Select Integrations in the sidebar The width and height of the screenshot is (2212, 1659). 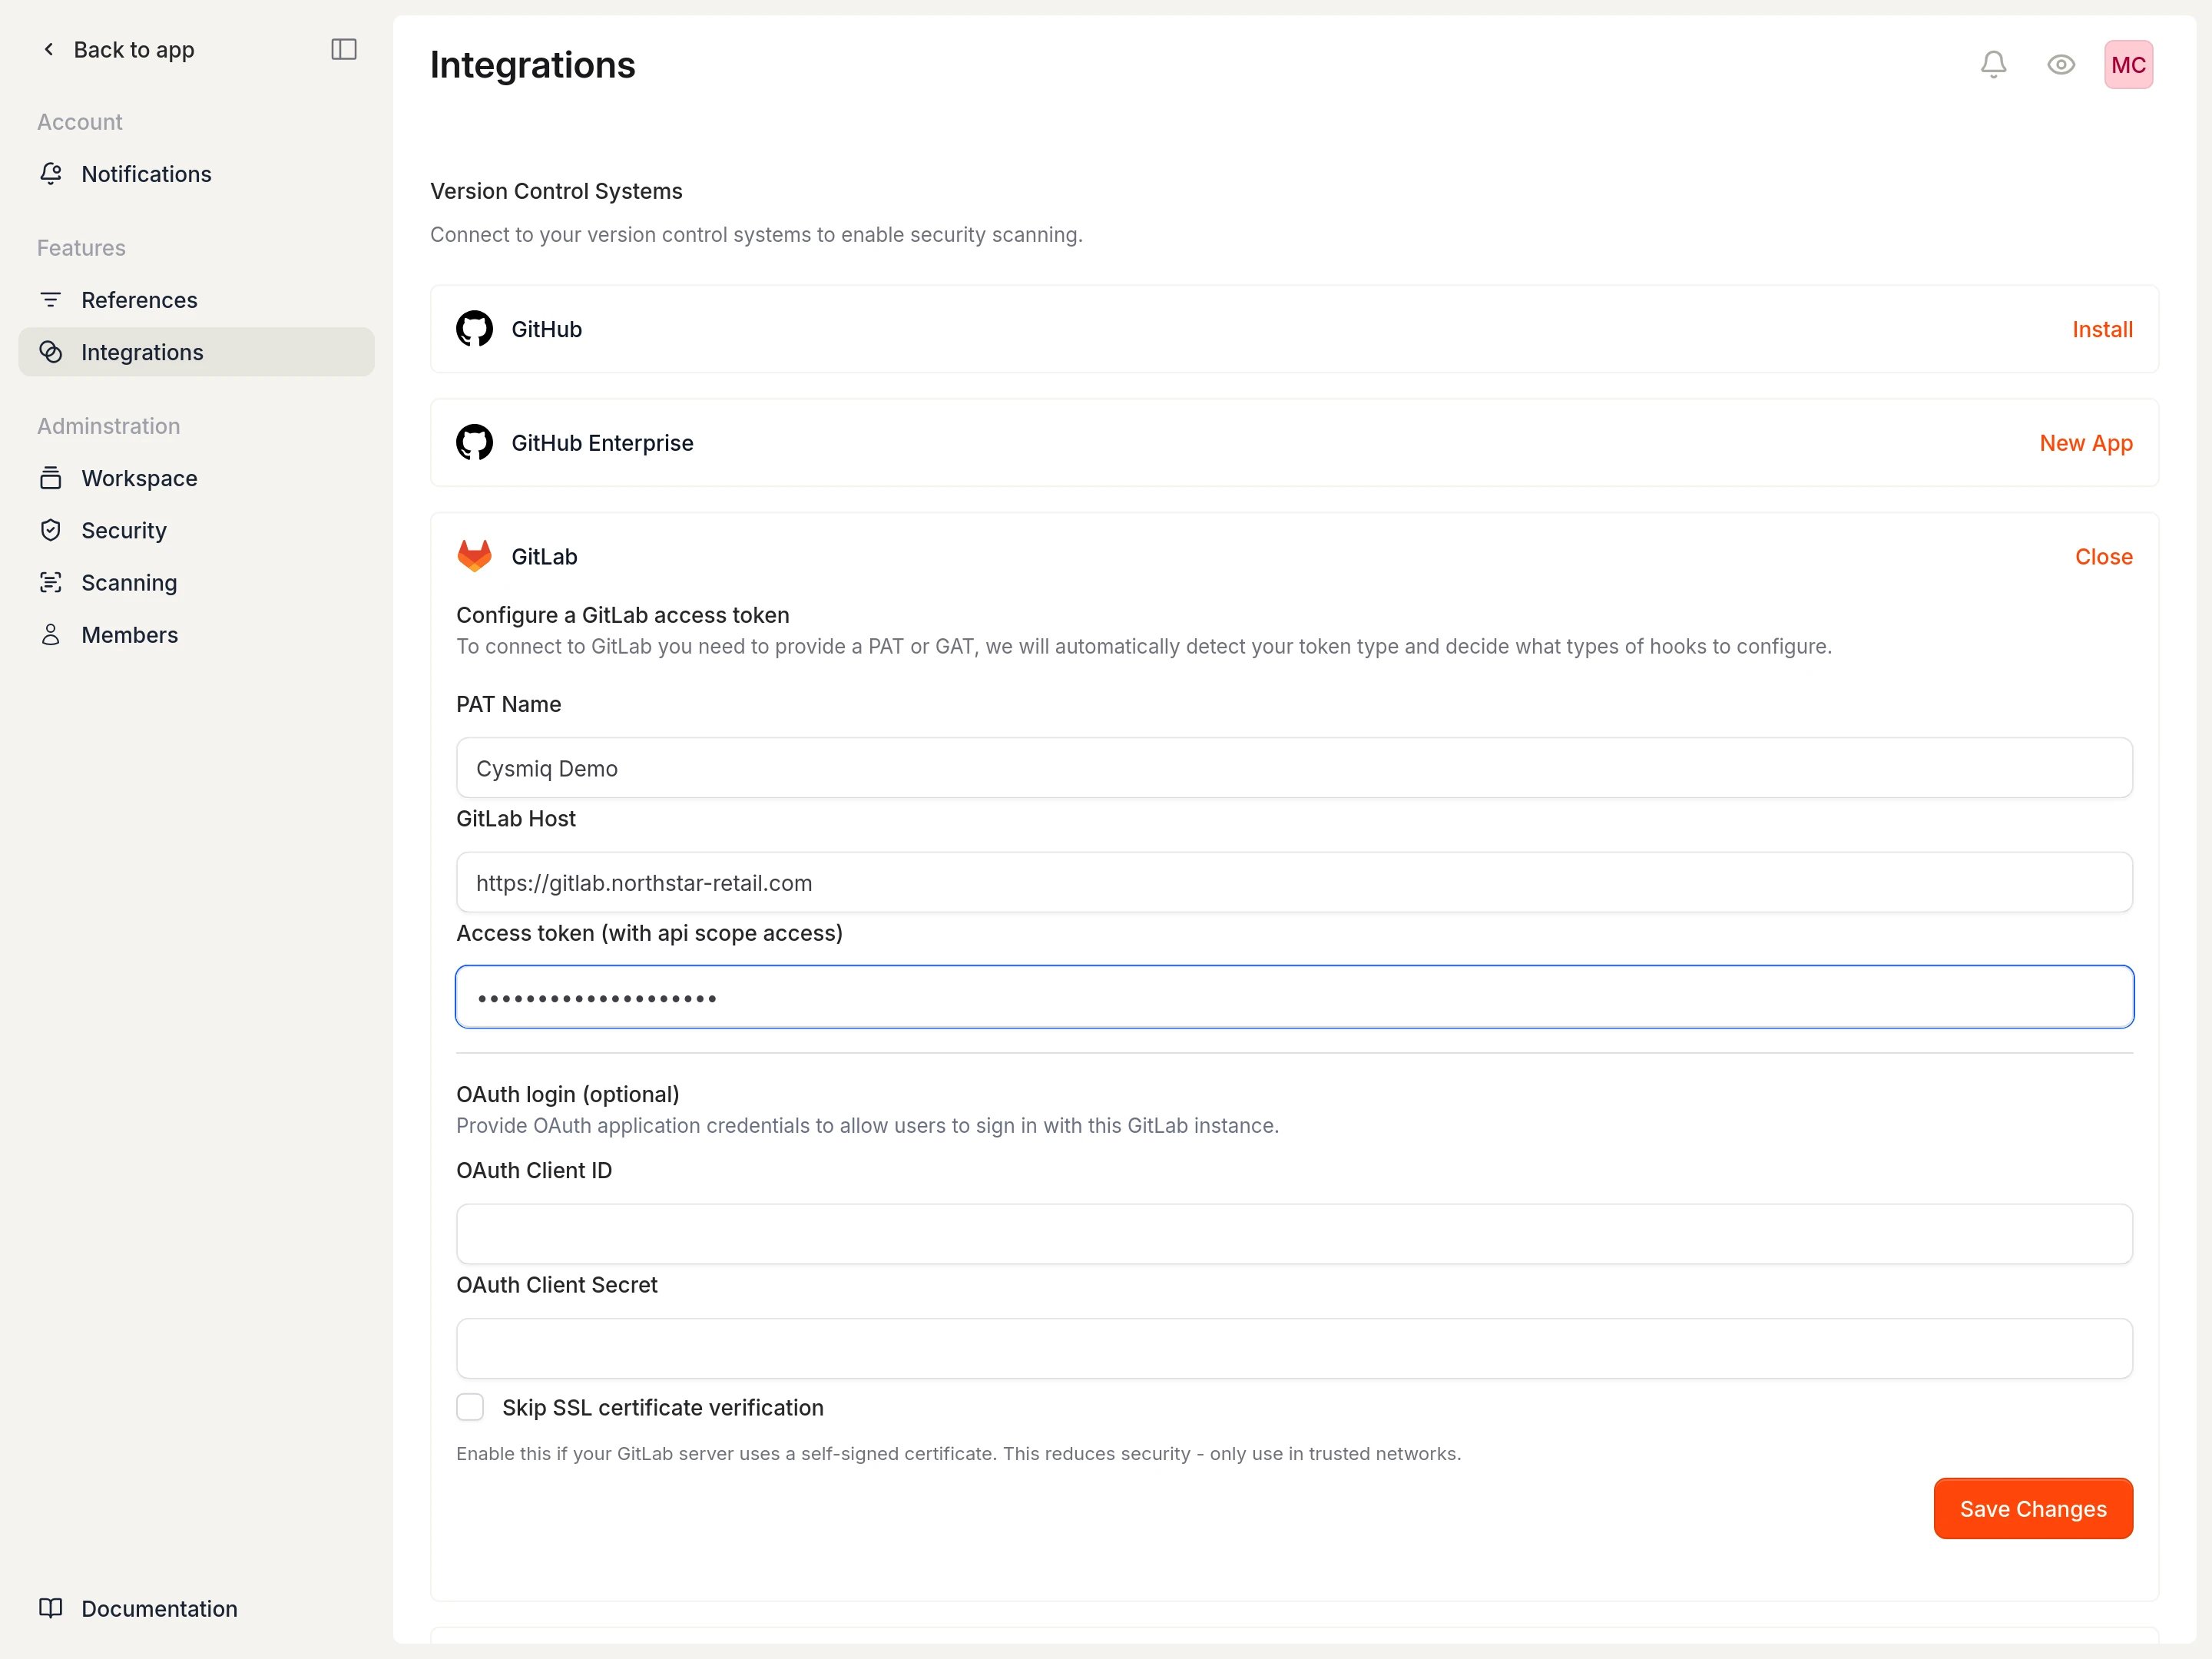(x=196, y=352)
